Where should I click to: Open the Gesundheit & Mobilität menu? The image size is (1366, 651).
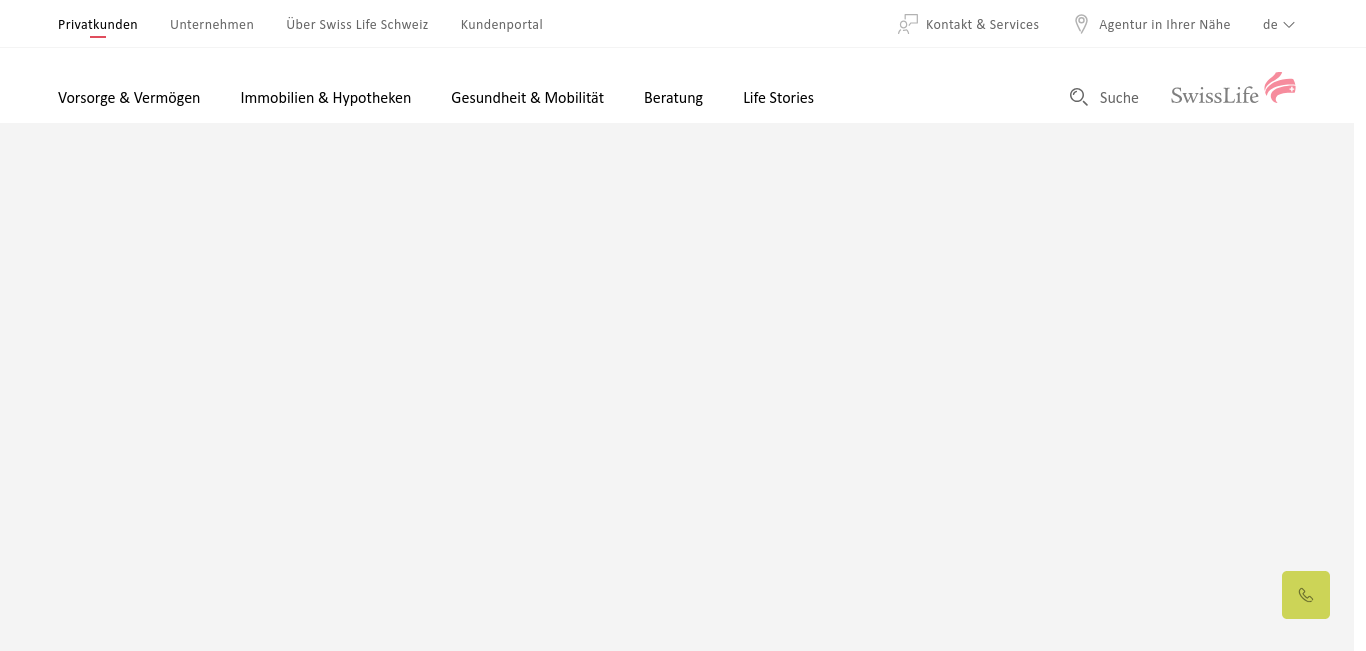point(527,98)
